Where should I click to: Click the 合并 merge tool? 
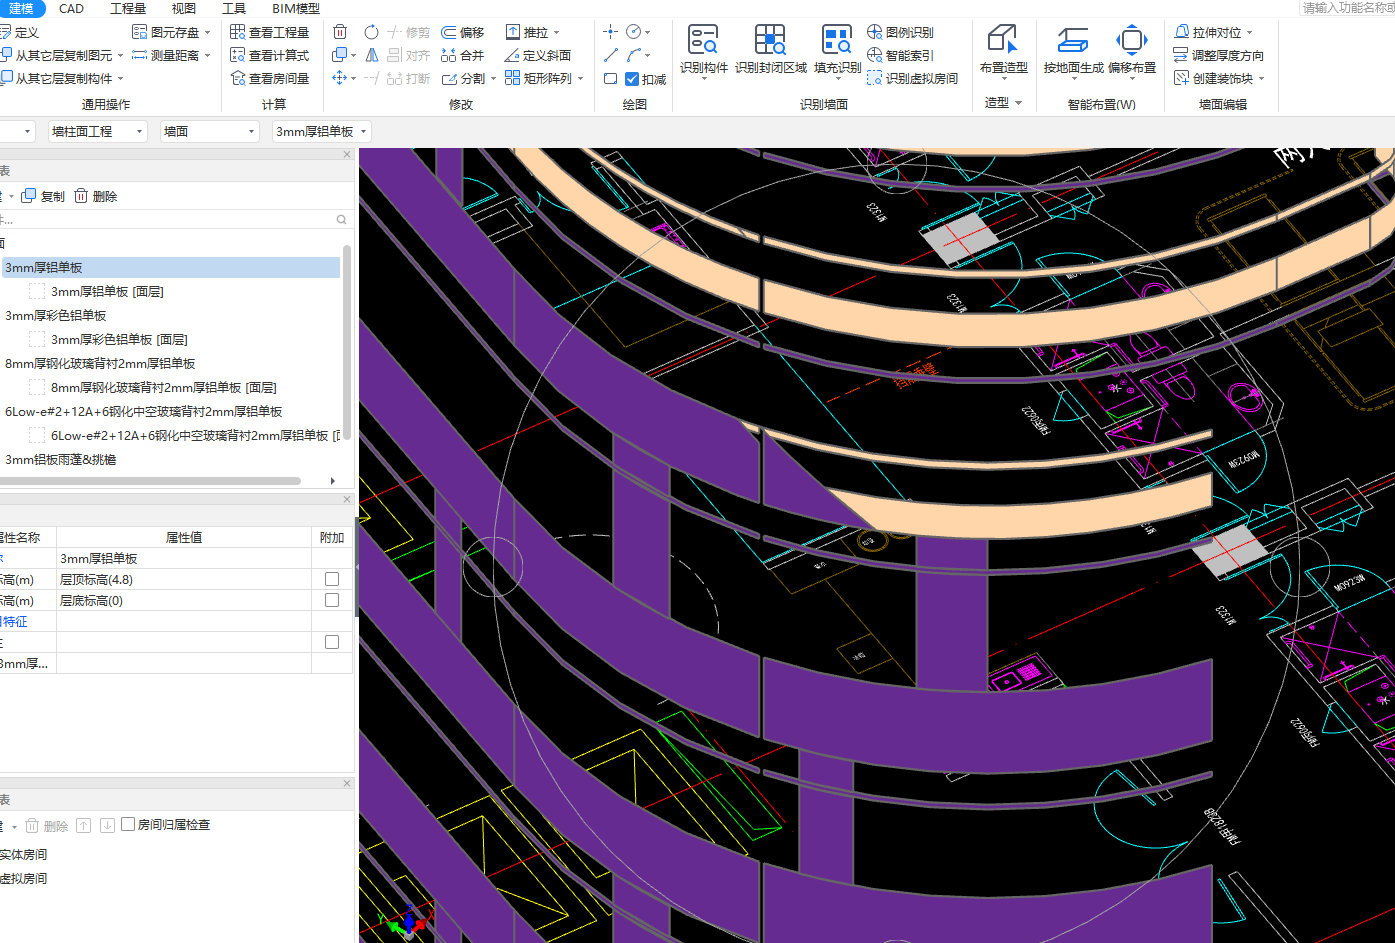[x=463, y=56]
